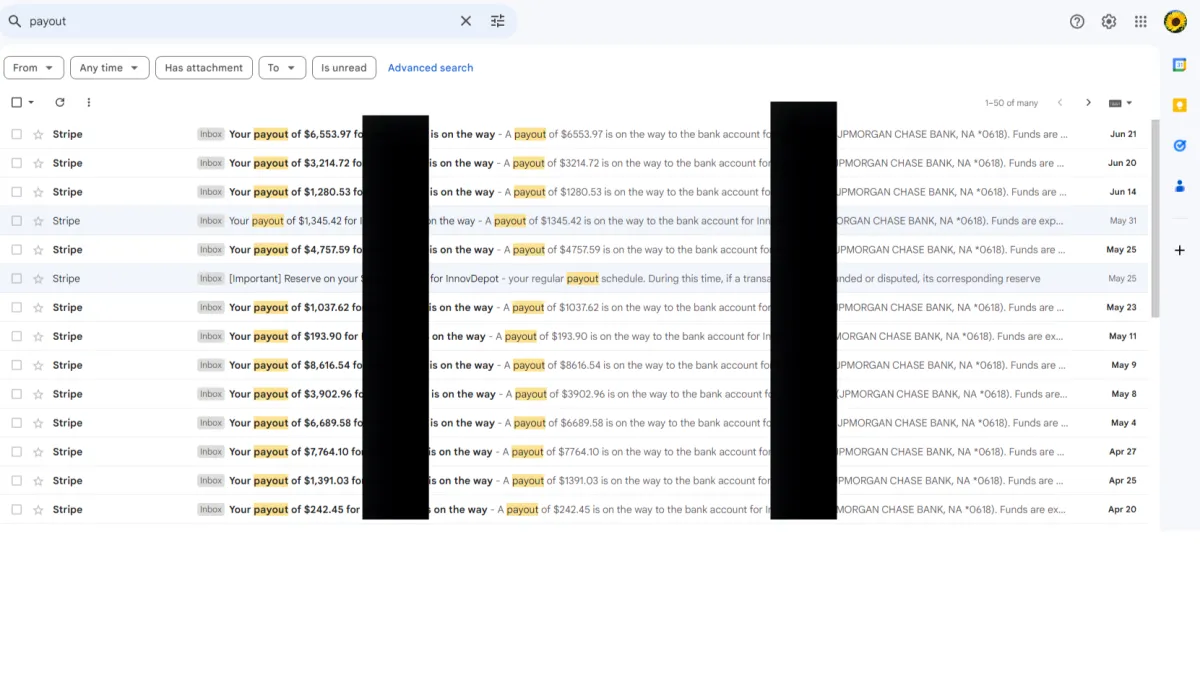Image resolution: width=1200 pixels, height=677 pixels.
Task: Open the Any time filter dropdown
Action: 110,68
